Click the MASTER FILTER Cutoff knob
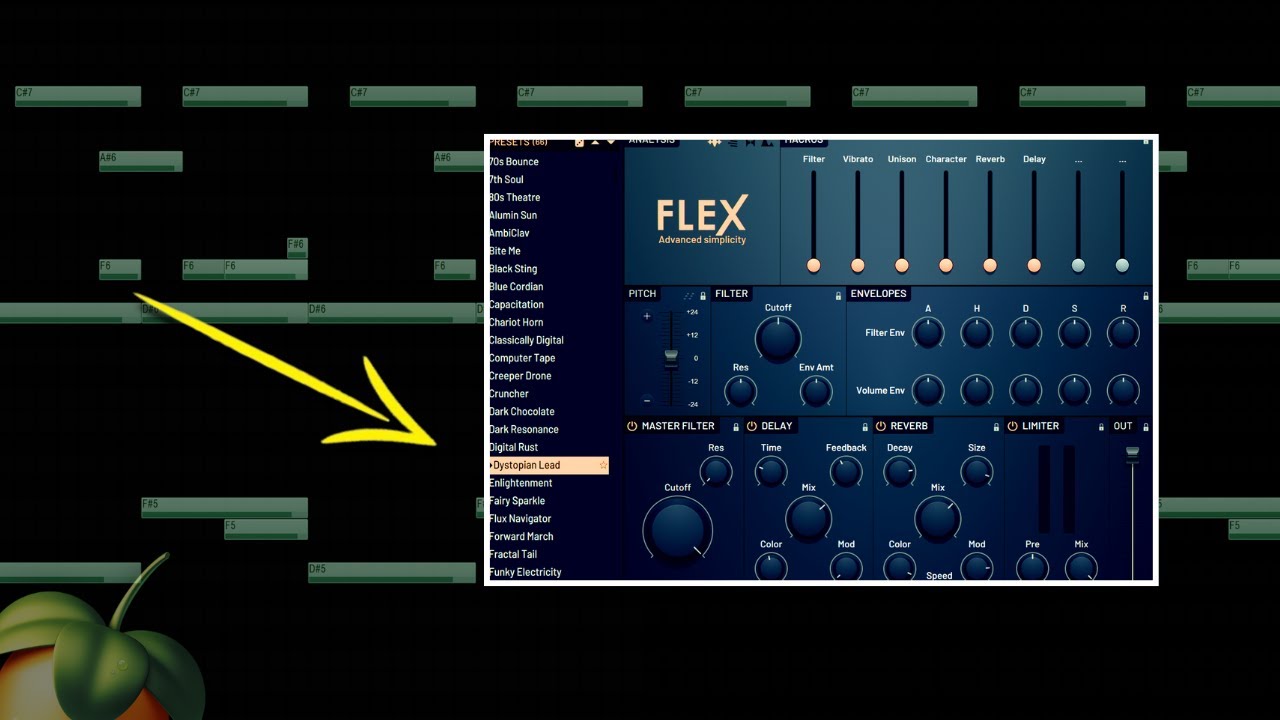Screen dimensions: 1280x720 click(677, 530)
